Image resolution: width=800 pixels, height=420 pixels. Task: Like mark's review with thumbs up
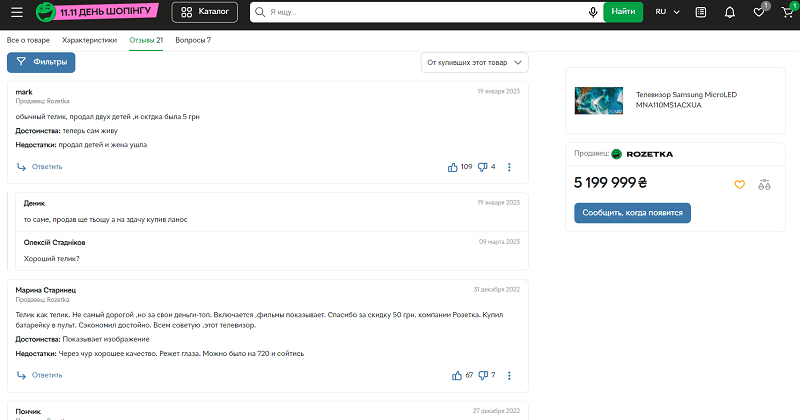pyautogui.click(x=453, y=167)
